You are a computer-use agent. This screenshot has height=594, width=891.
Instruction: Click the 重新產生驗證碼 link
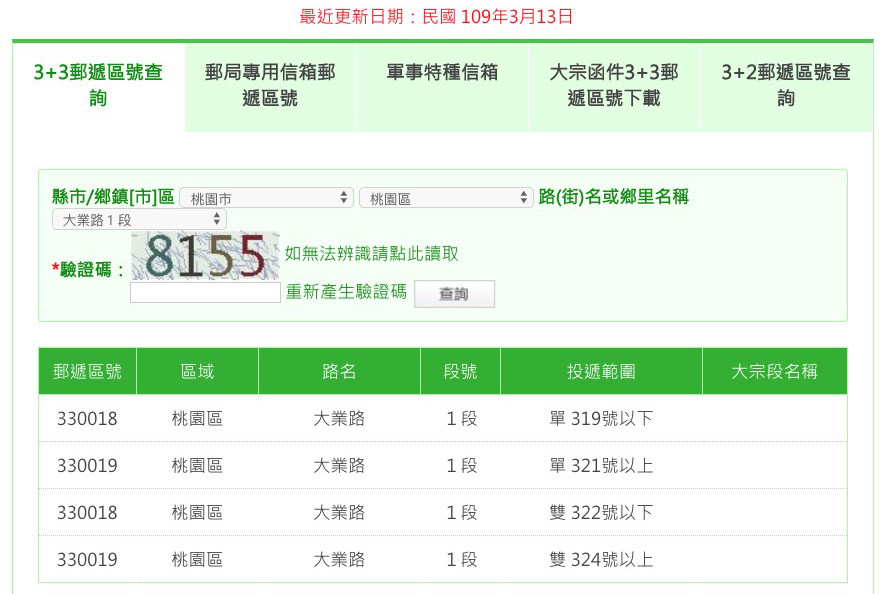click(345, 293)
